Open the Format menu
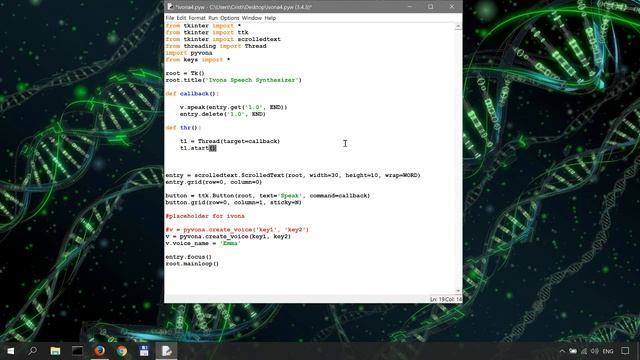 pyautogui.click(x=197, y=18)
